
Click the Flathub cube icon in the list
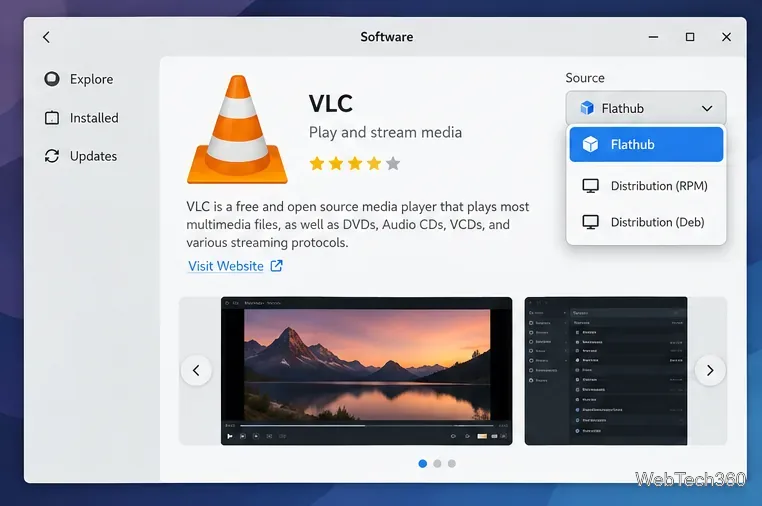(x=590, y=144)
